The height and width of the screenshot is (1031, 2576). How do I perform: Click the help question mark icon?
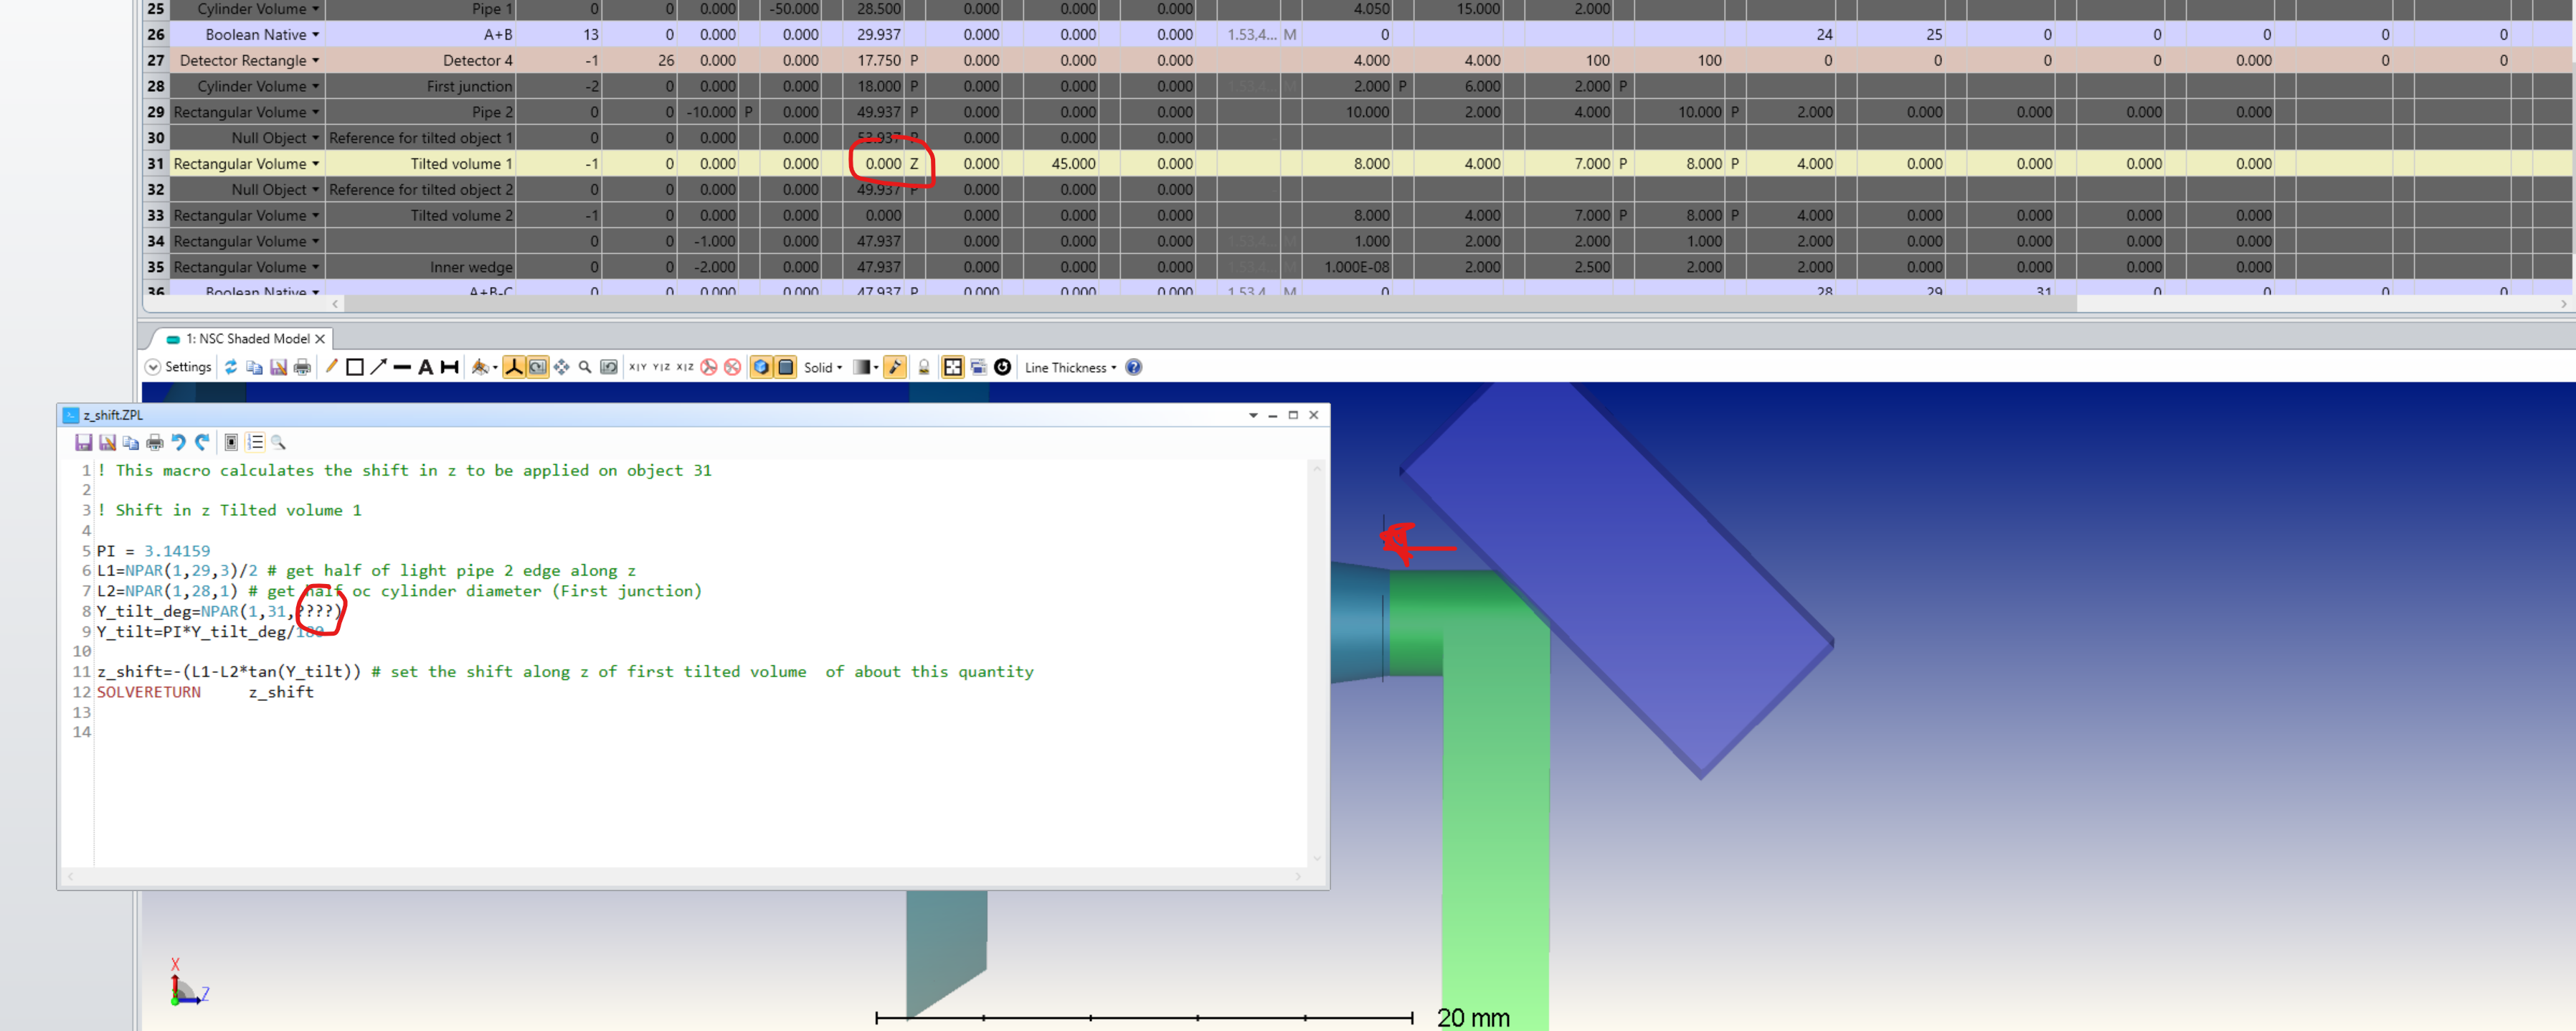point(1133,367)
